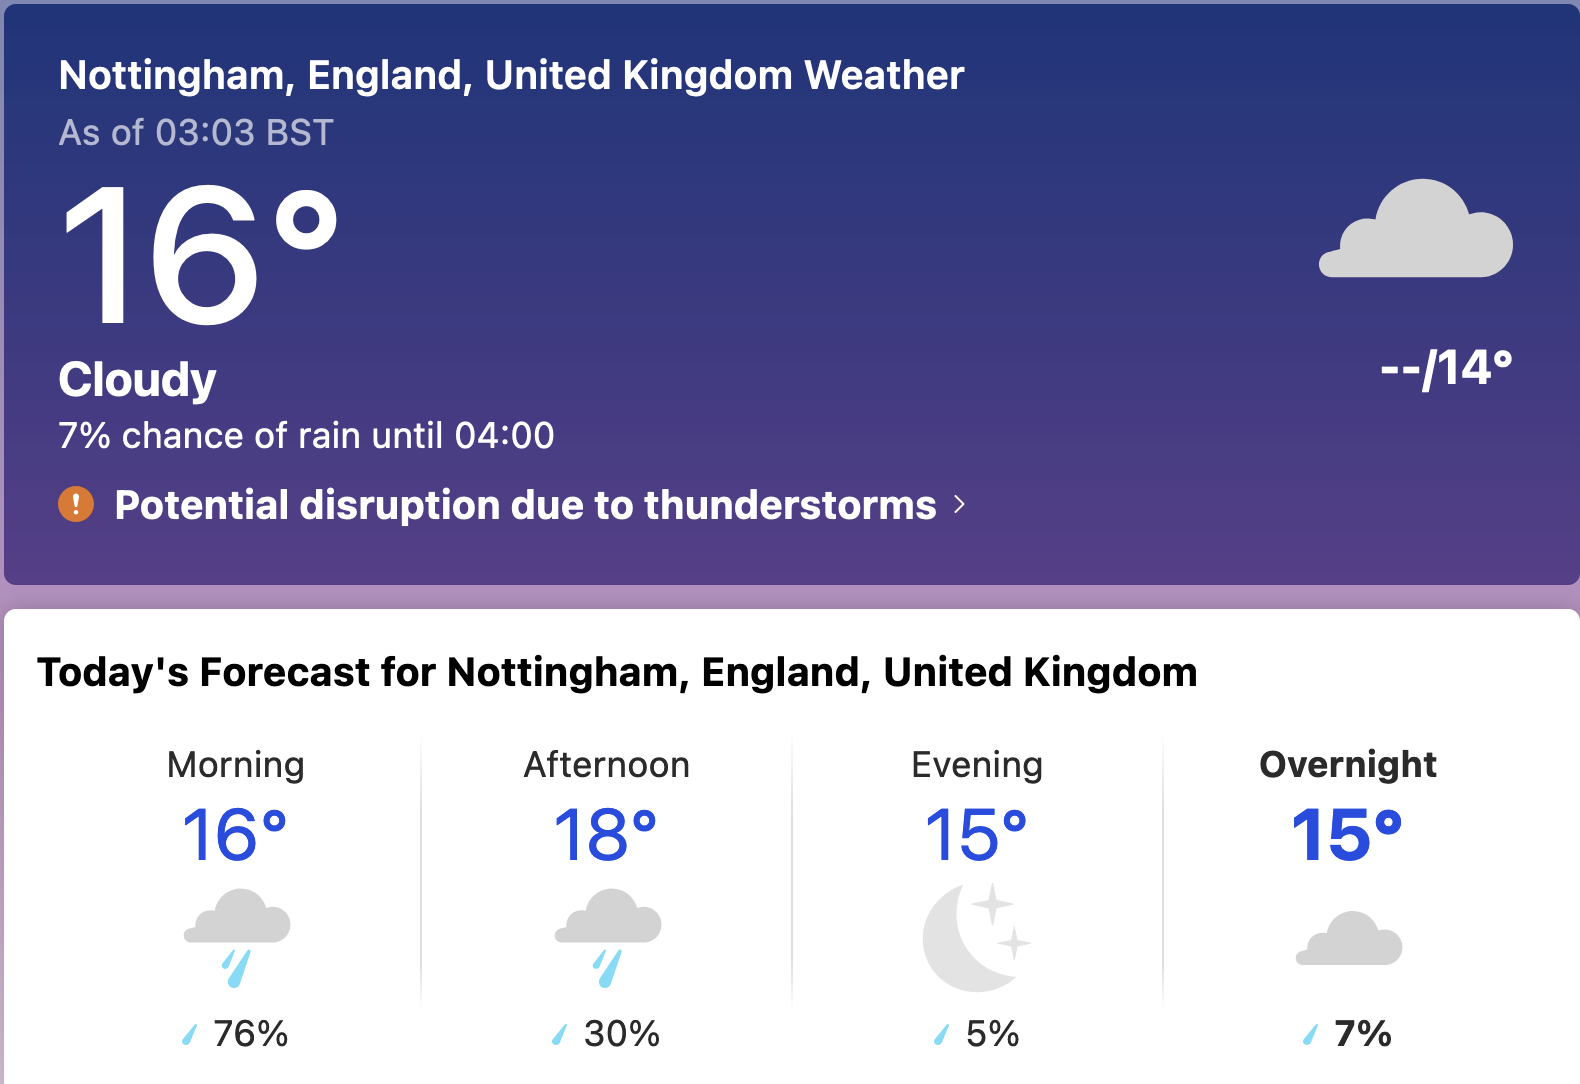1580x1084 pixels.
Task: Click the raindrop icon beside 7%
Action: [1311, 1034]
